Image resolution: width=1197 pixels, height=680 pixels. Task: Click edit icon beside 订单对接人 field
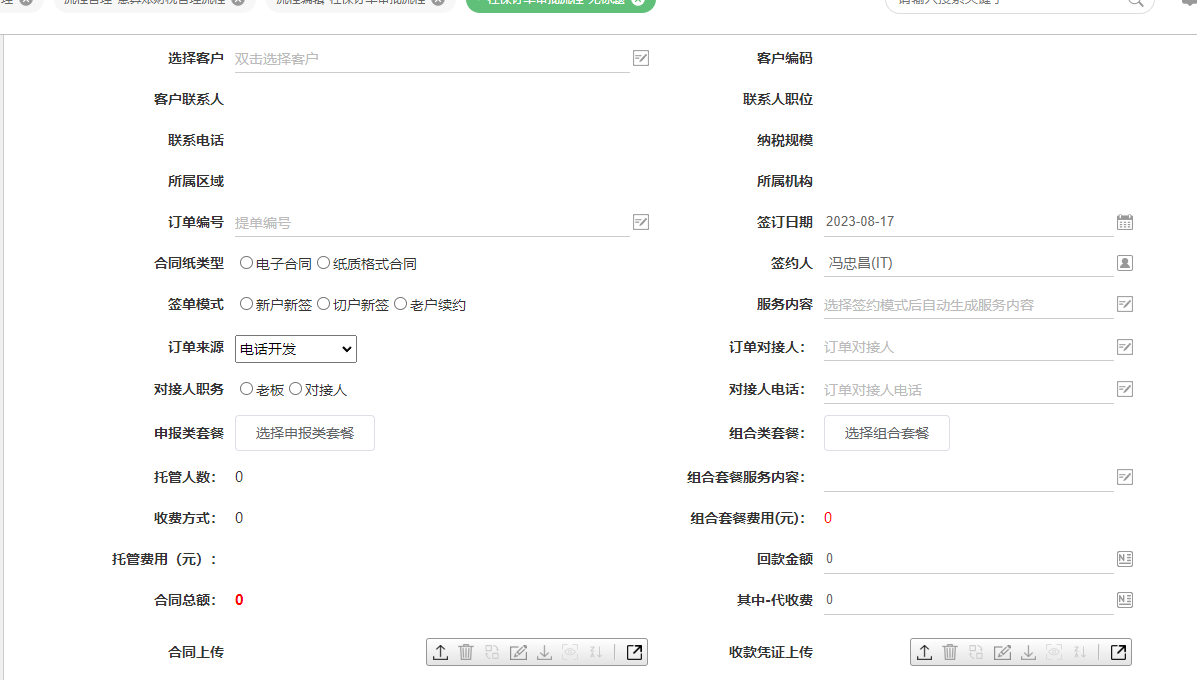1124,347
